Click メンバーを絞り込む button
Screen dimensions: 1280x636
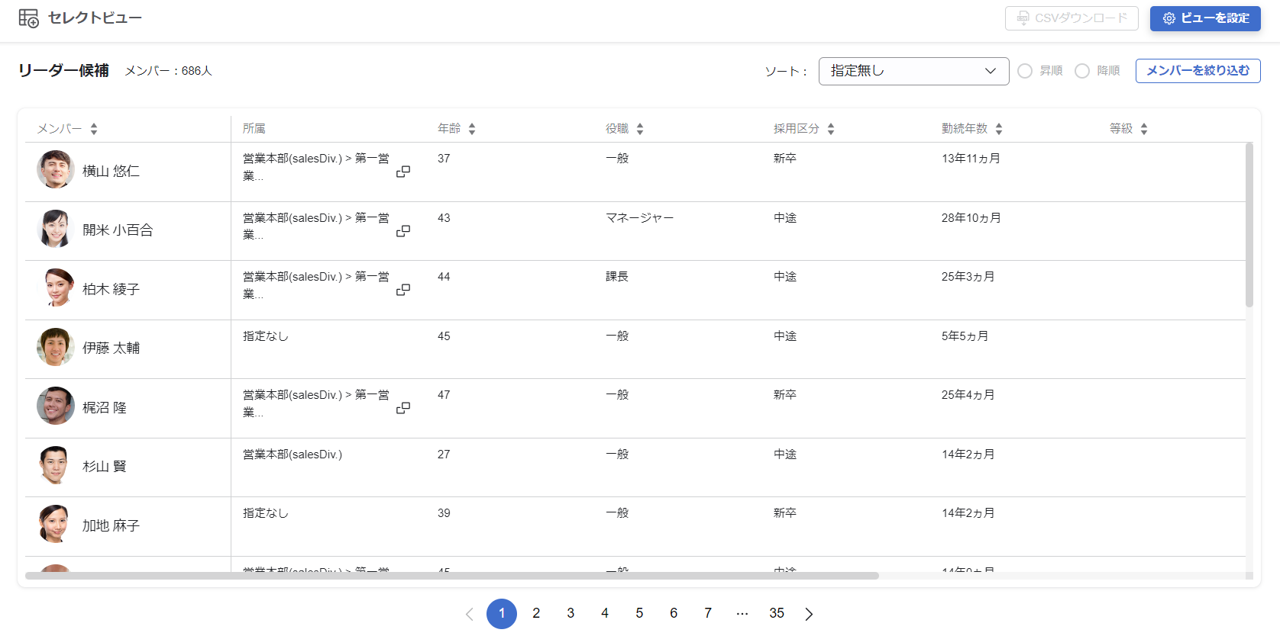click(x=1198, y=71)
